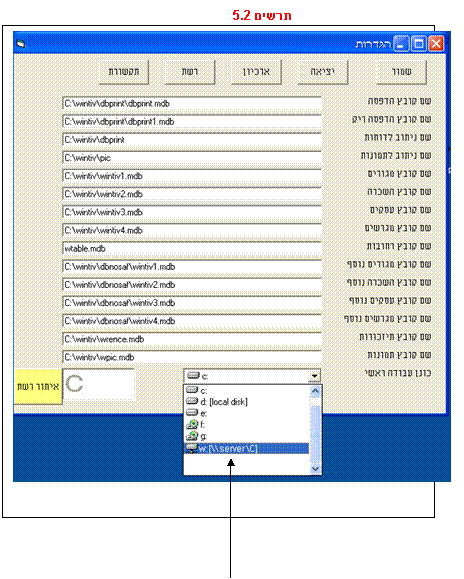
Task: Open the main work drive dropdown arrow
Action: click(x=315, y=376)
